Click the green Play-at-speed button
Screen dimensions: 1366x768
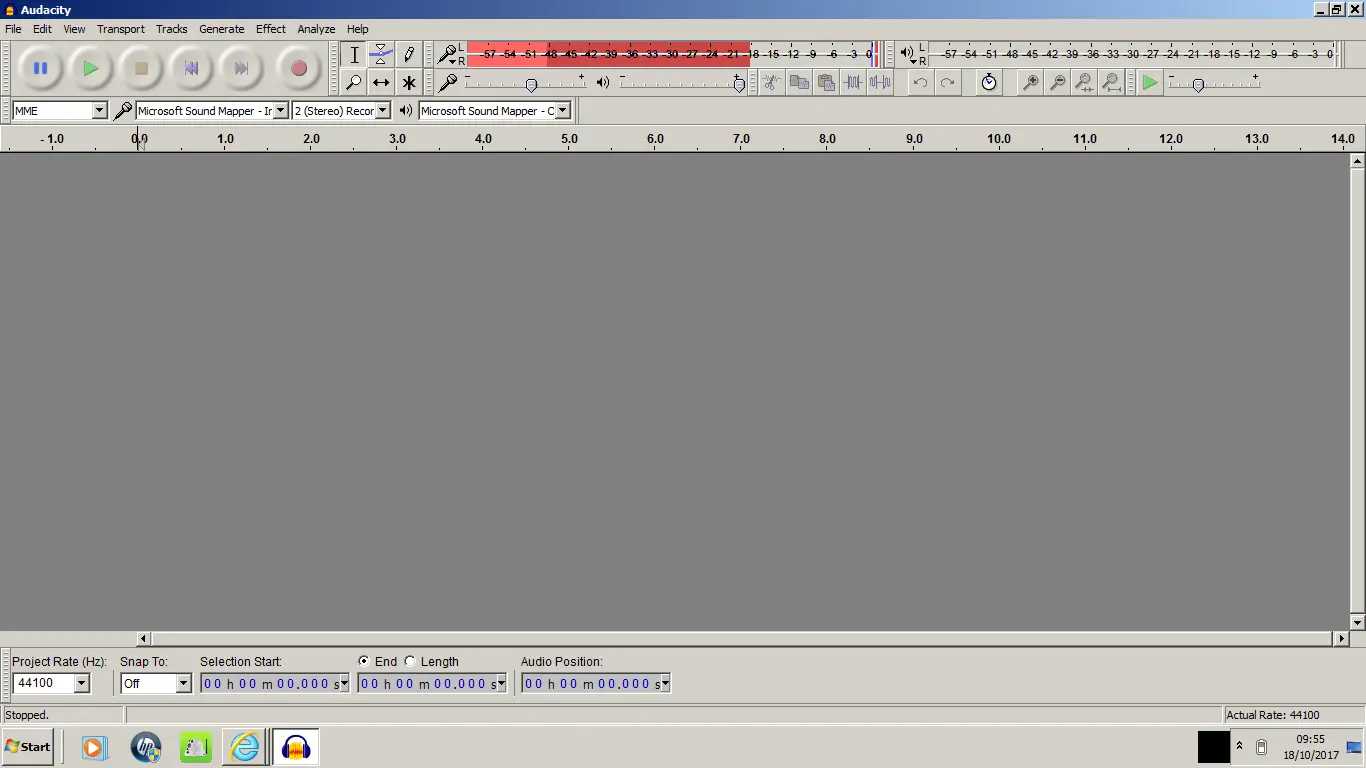pos(1150,83)
